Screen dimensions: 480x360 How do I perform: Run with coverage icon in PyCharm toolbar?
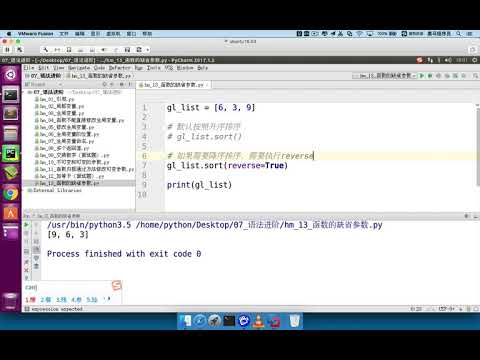tap(439, 76)
